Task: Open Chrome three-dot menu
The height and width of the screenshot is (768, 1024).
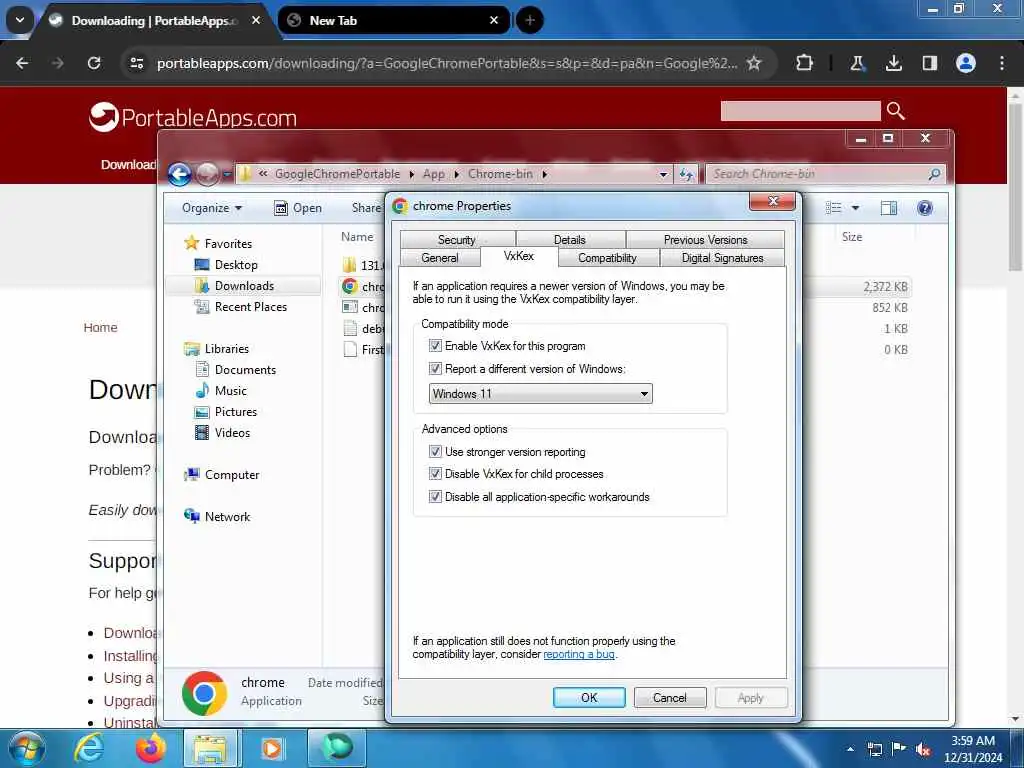Action: pos(1002,63)
